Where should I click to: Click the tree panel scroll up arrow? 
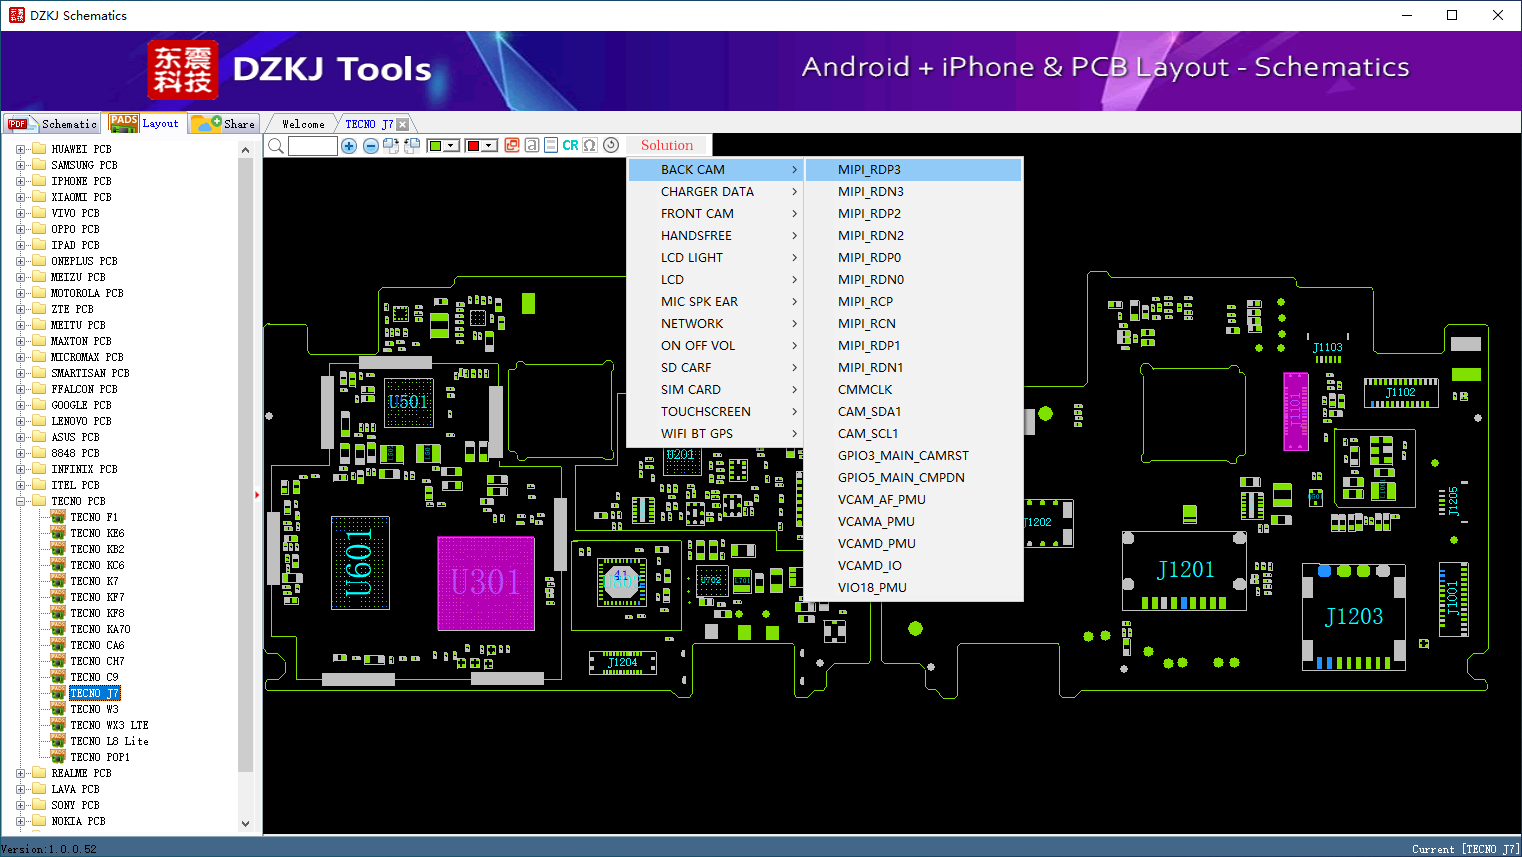246,150
